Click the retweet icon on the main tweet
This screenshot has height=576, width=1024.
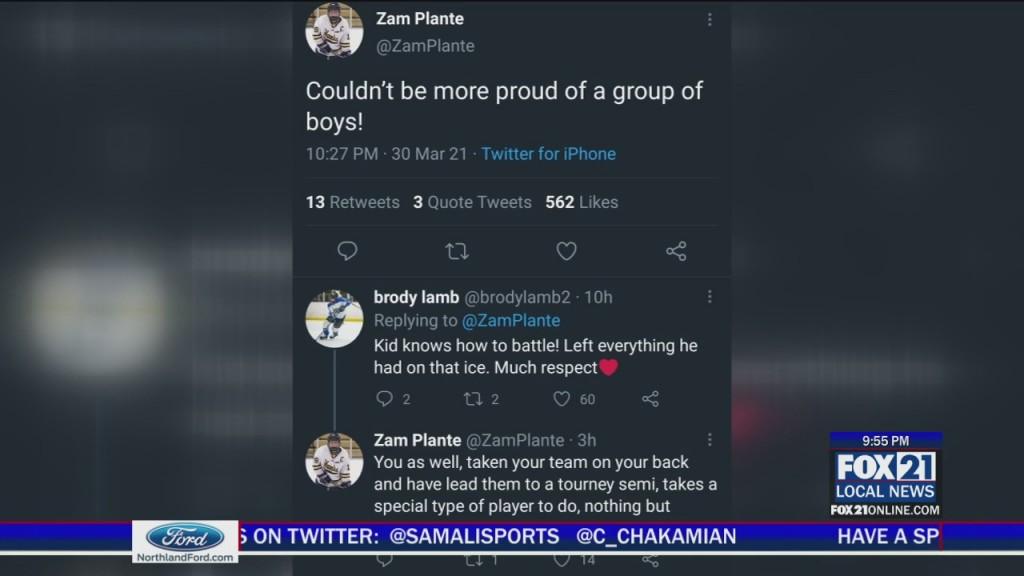coord(457,251)
